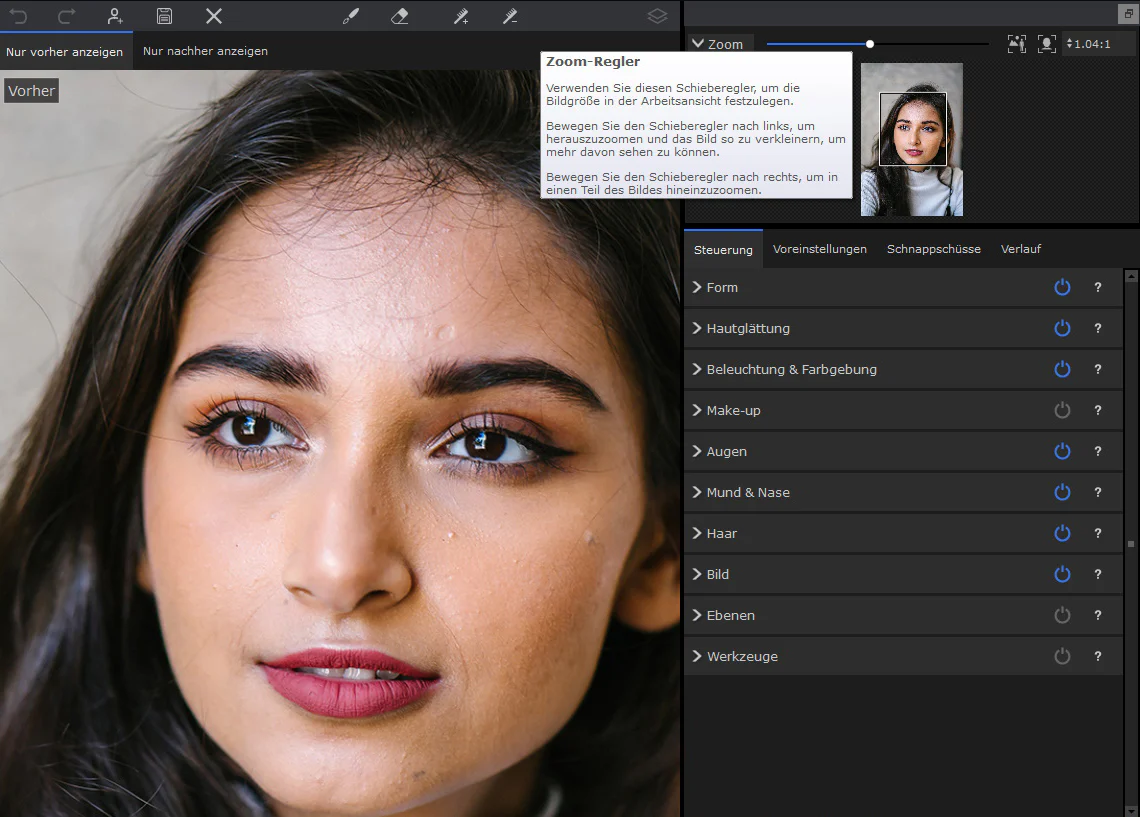Screen dimensions: 1140x817
Task: Toggle Haar power button
Action: pyautogui.click(x=1062, y=534)
